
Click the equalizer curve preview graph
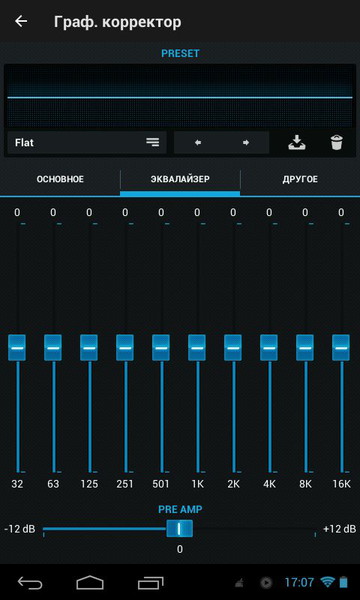click(x=180, y=96)
